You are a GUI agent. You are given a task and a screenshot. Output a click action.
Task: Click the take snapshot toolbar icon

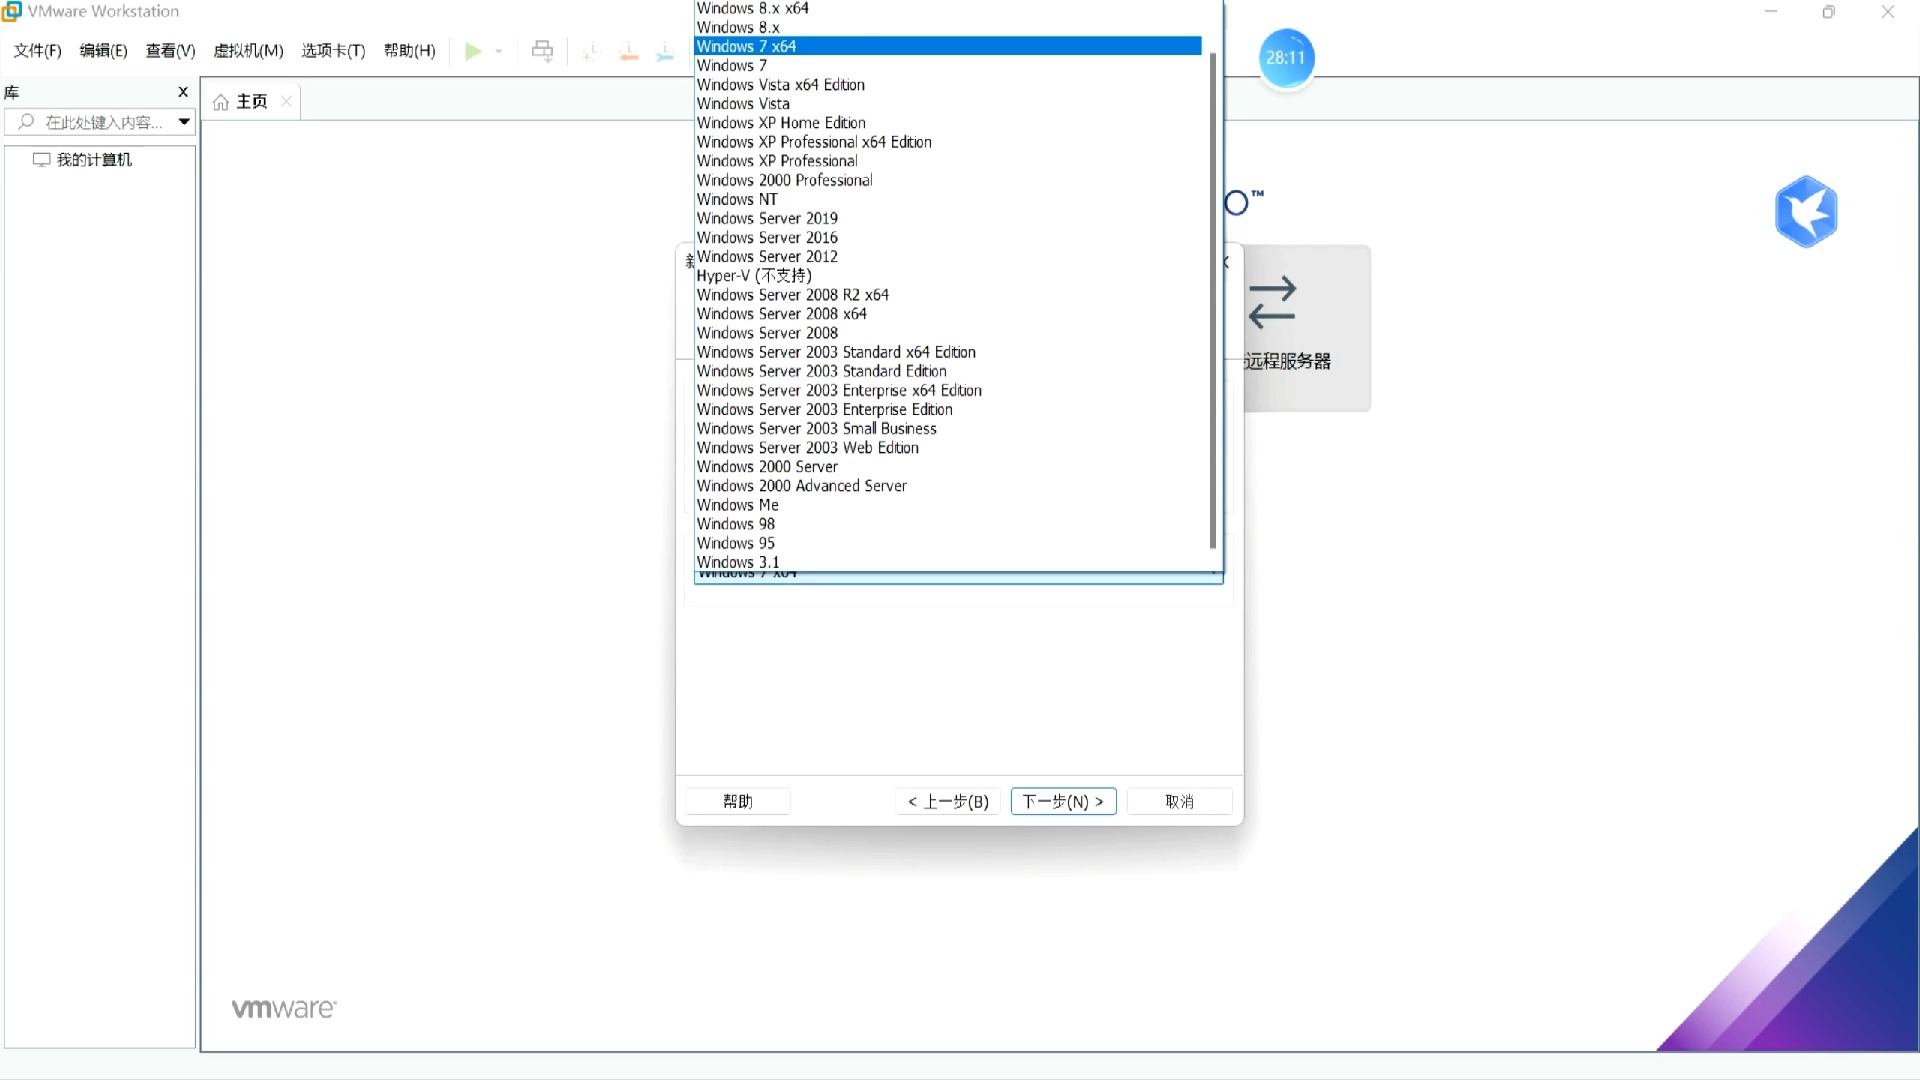[x=590, y=52]
